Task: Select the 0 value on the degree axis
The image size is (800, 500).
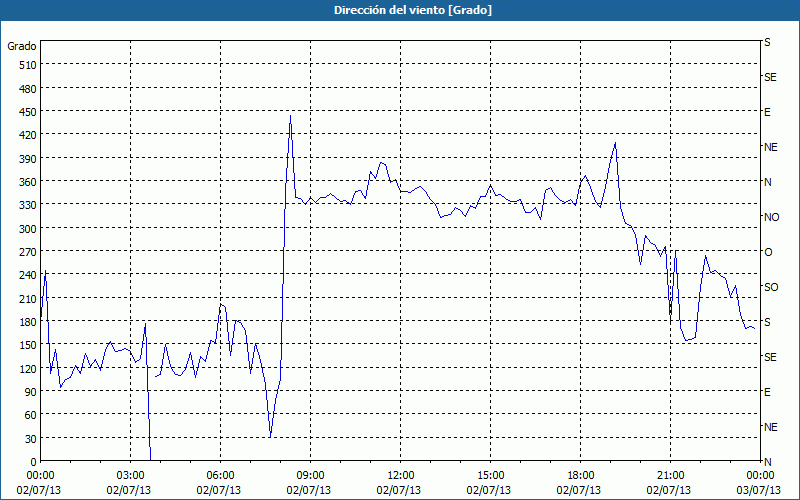Action: (34, 462)
